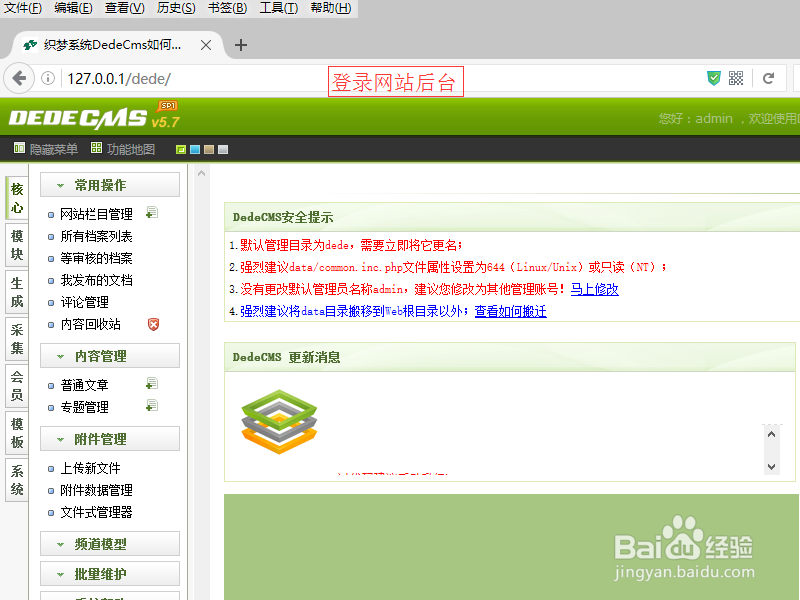Switch to the 会员 side tab
This screenshot has width=800, height=600.
pyautogui.click(x=17, y=386)
